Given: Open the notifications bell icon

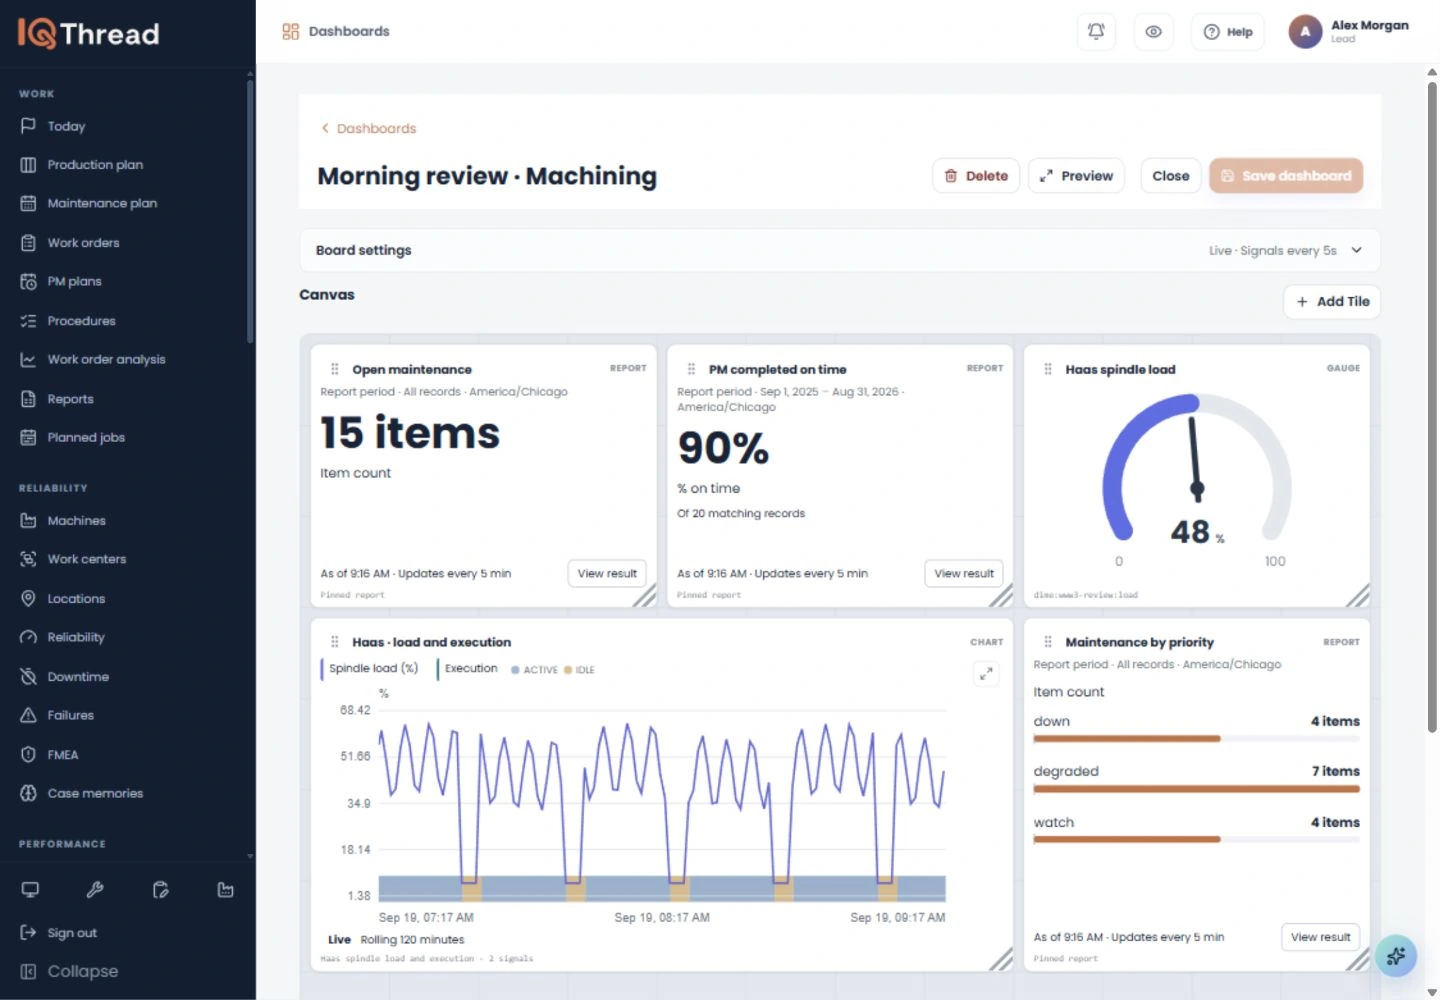Looking at the screenshot, I should click(x=1096, y=32).
